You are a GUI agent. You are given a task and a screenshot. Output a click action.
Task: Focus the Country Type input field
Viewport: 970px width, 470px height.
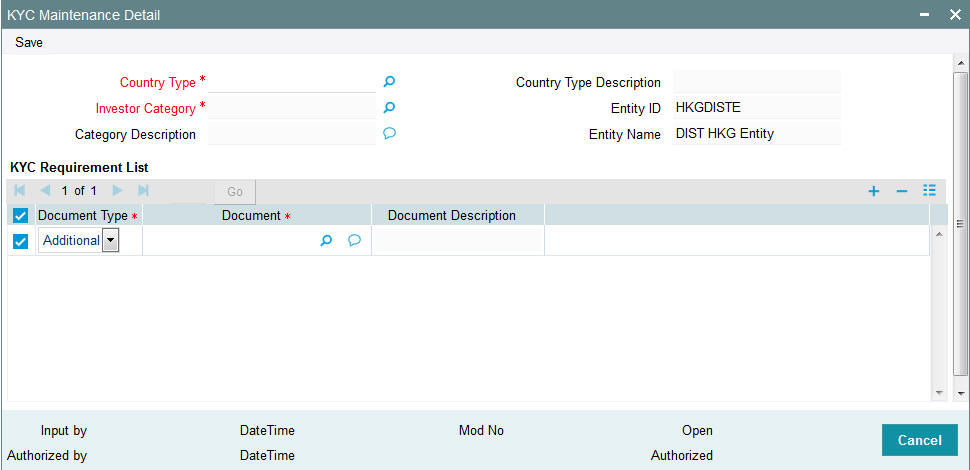[x=292, y=82]
